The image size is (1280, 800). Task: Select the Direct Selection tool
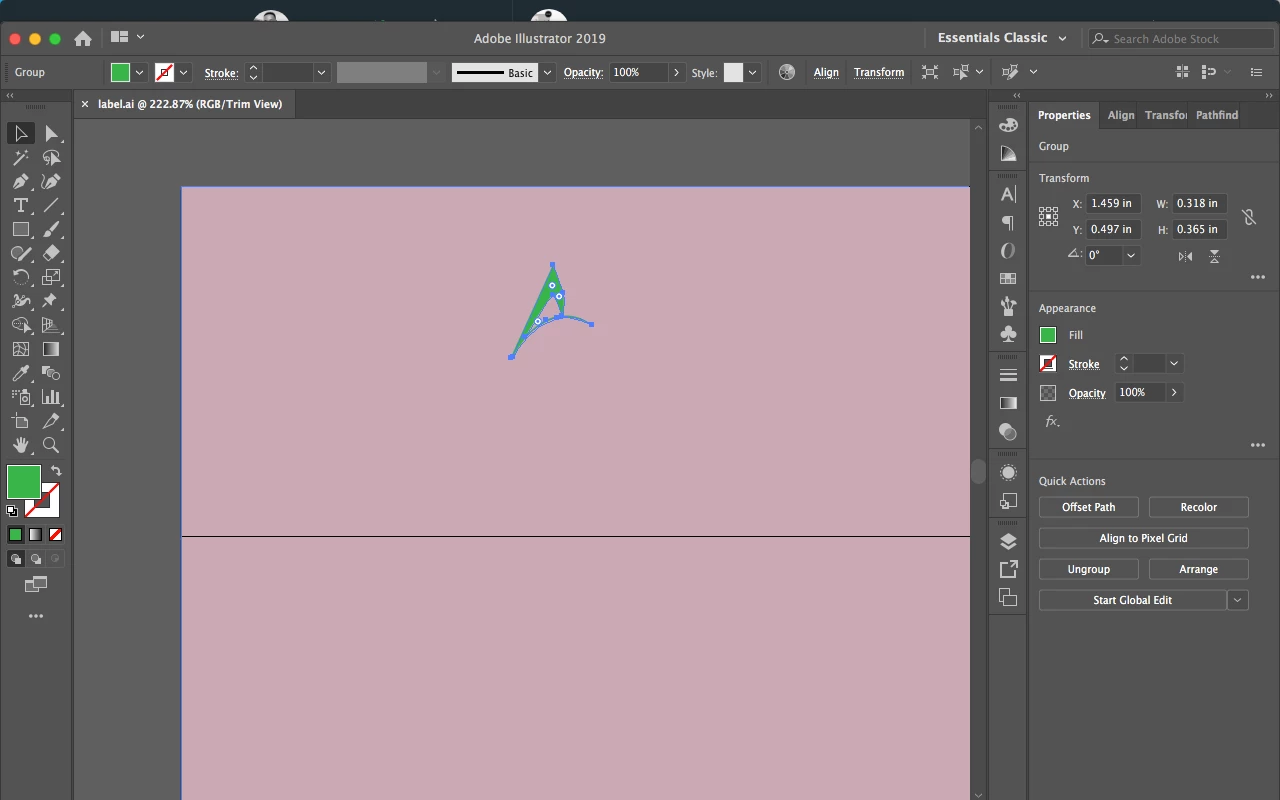pos(51,133)
